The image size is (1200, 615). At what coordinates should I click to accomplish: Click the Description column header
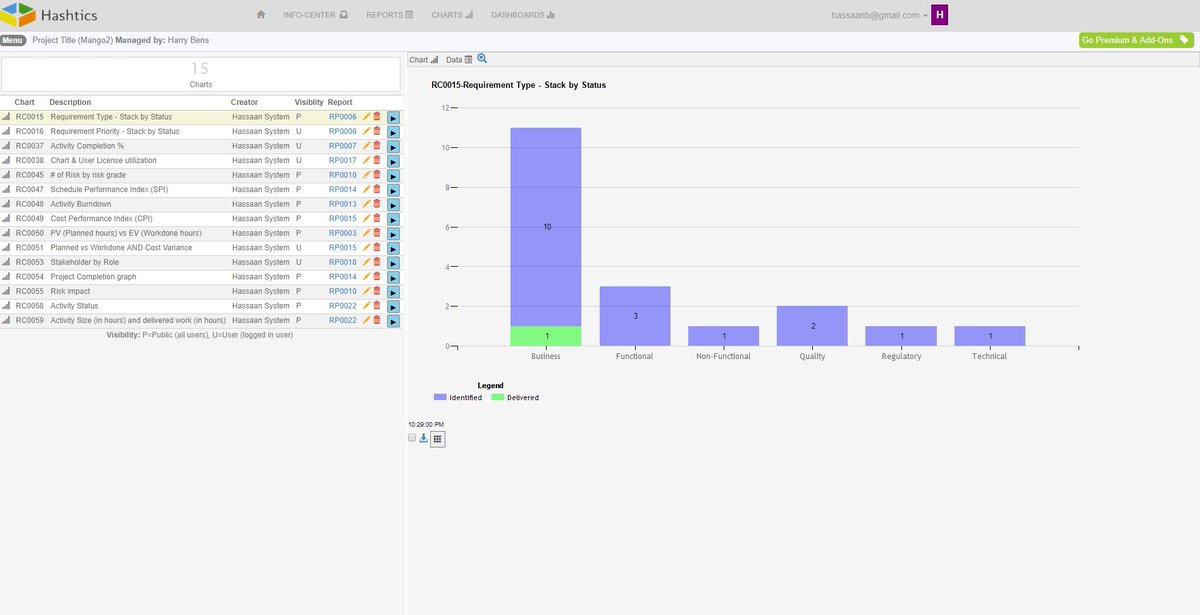70,102
